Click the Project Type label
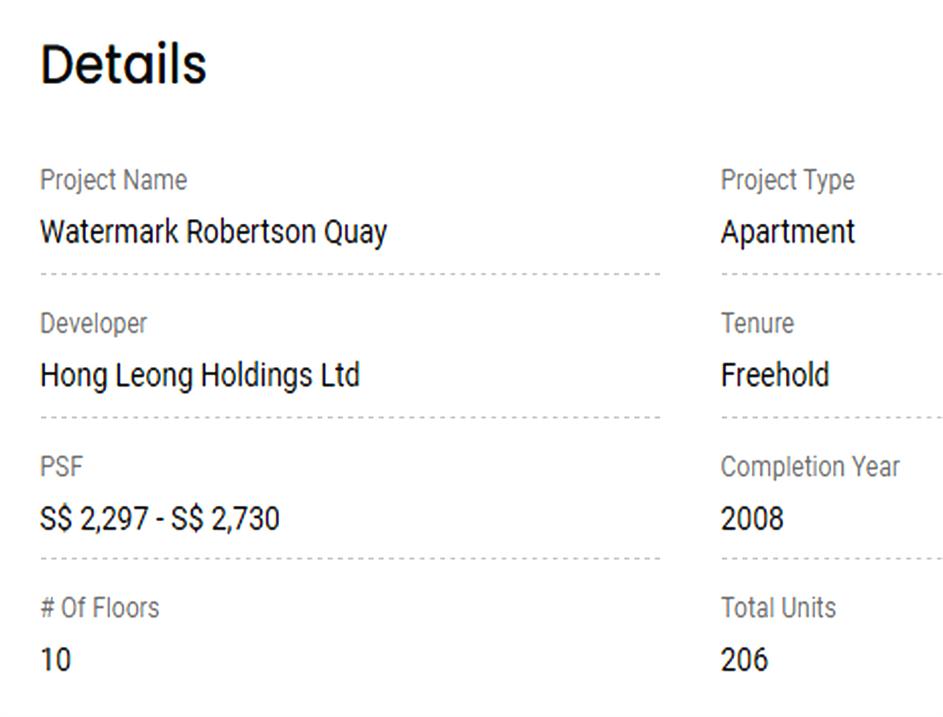943x717 pixels. 787,180
